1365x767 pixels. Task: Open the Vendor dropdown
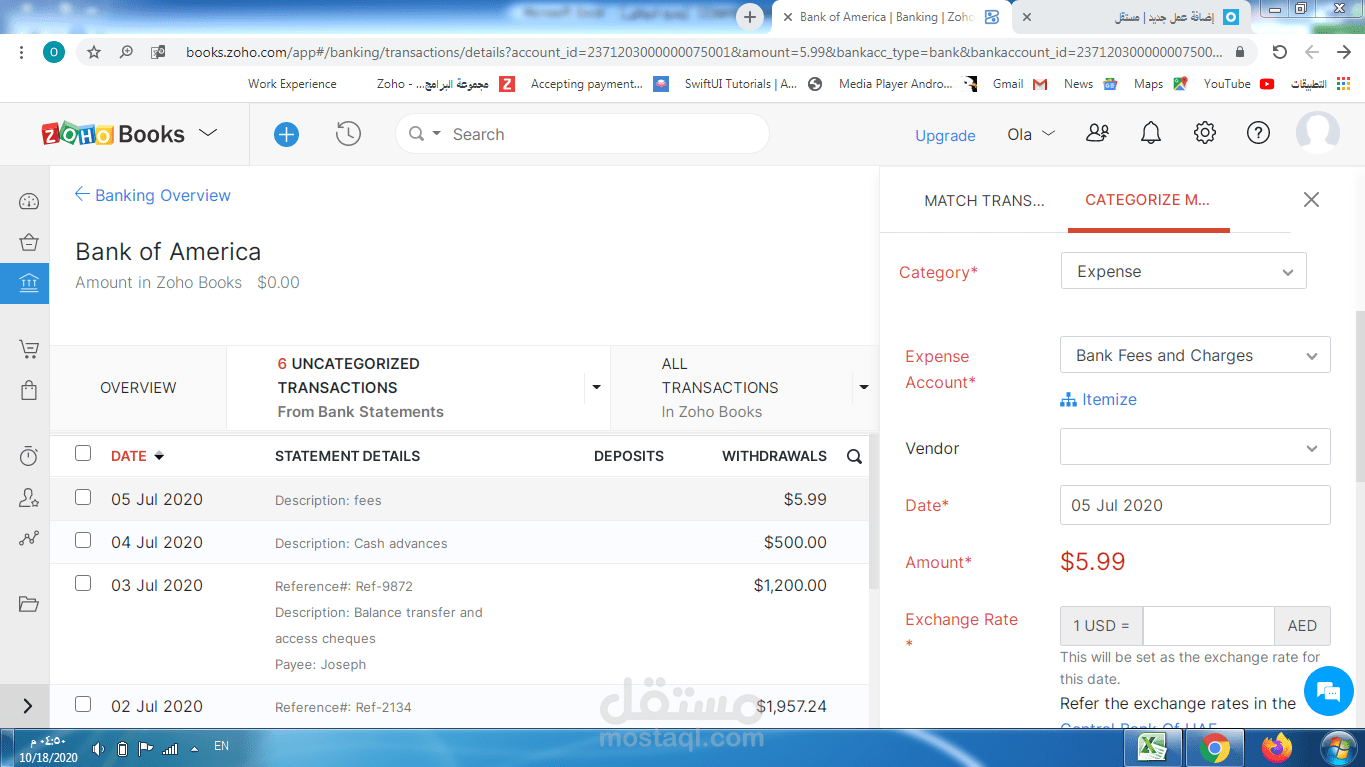tap(1195, 447)
